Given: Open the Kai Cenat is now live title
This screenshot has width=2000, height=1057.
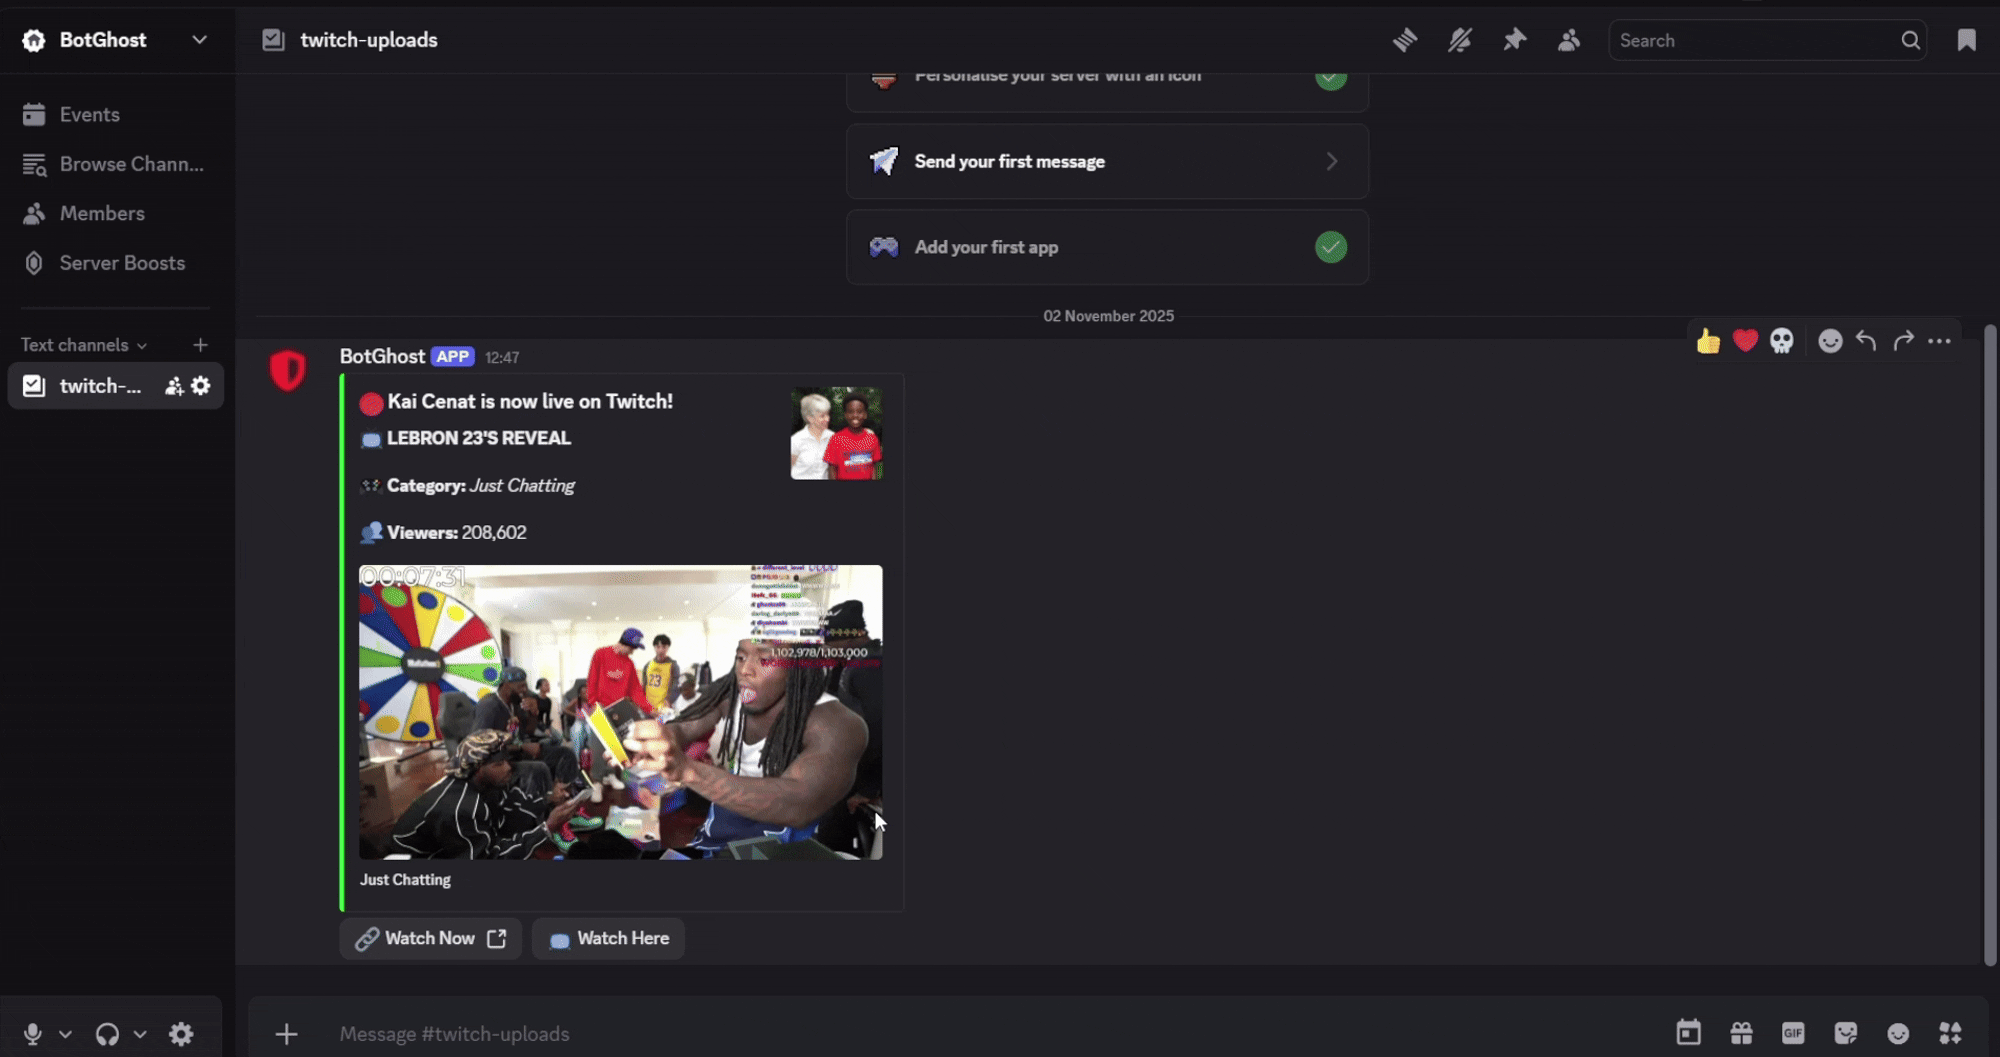Looking at the screenshot, I should pos(530,401).
